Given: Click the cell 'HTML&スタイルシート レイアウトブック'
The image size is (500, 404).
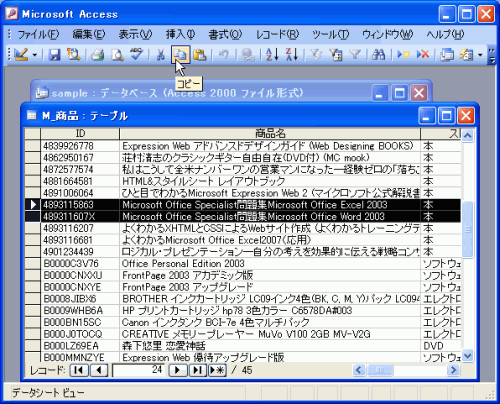Looking at the screenshot, I should coord(270,181).
